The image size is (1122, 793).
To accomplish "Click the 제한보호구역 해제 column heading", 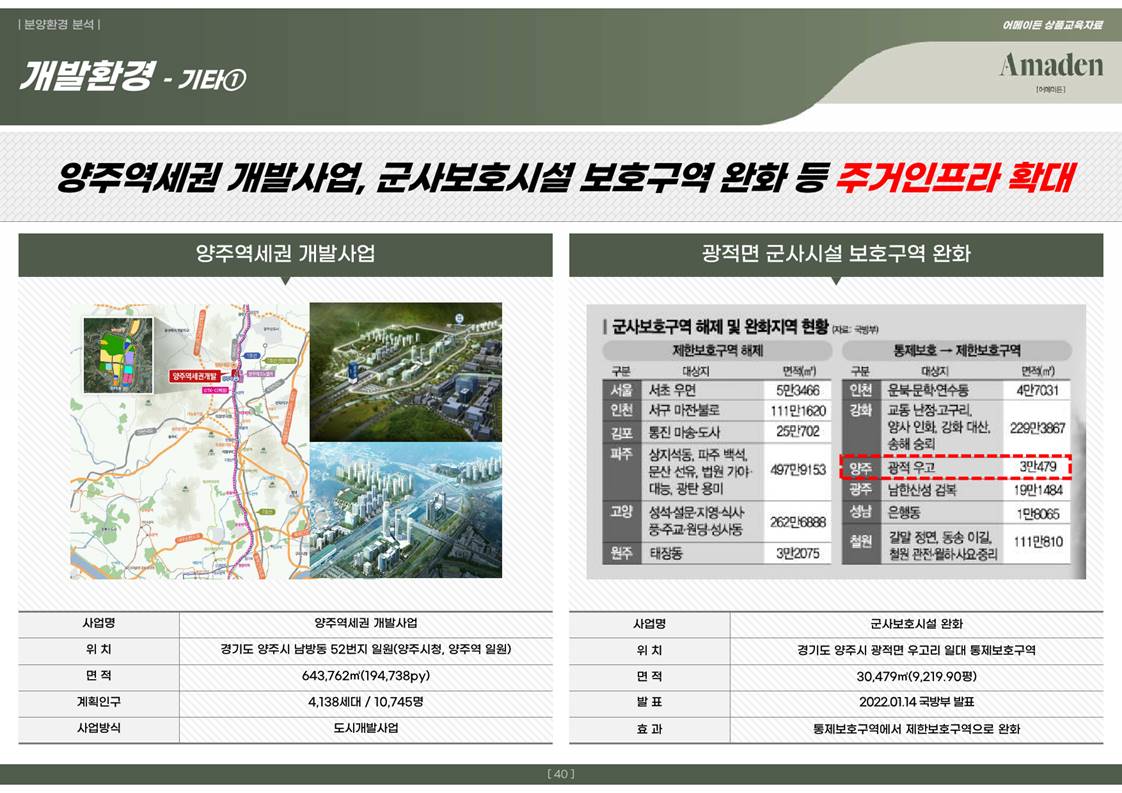I will pyautogui.click(x=716, y=351).
